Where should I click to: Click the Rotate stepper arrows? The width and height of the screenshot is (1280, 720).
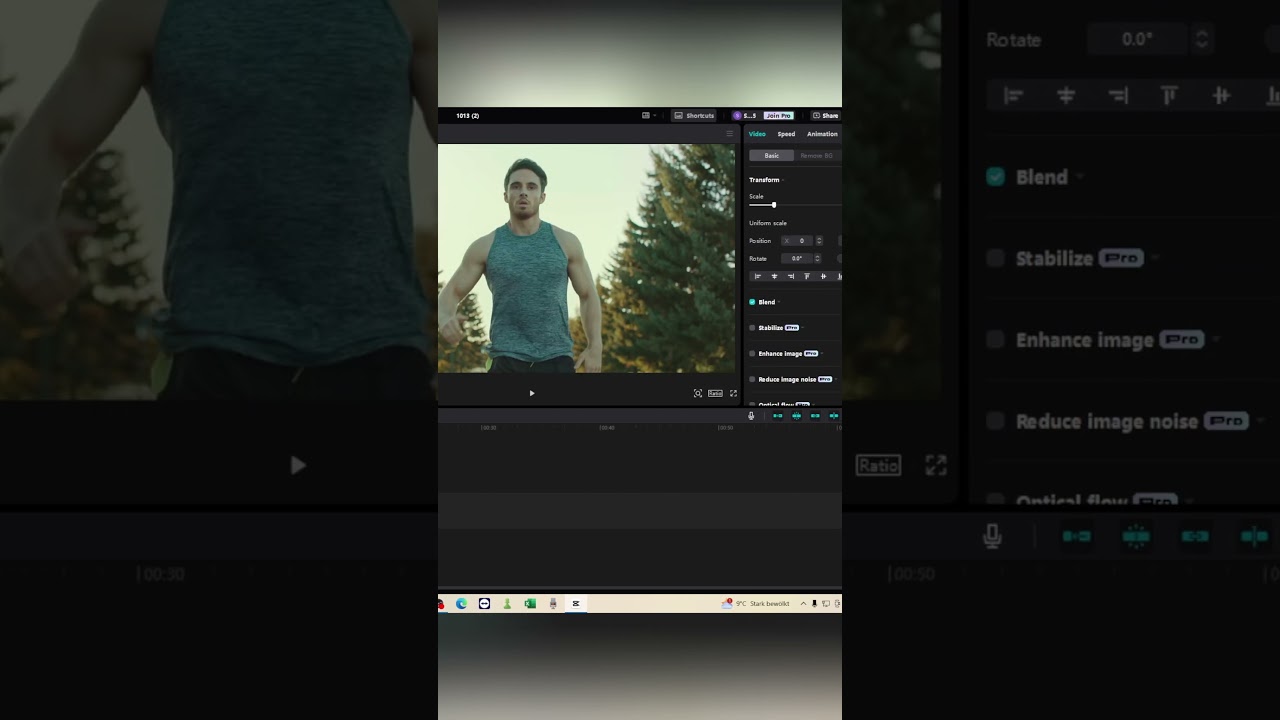(817, 259)
